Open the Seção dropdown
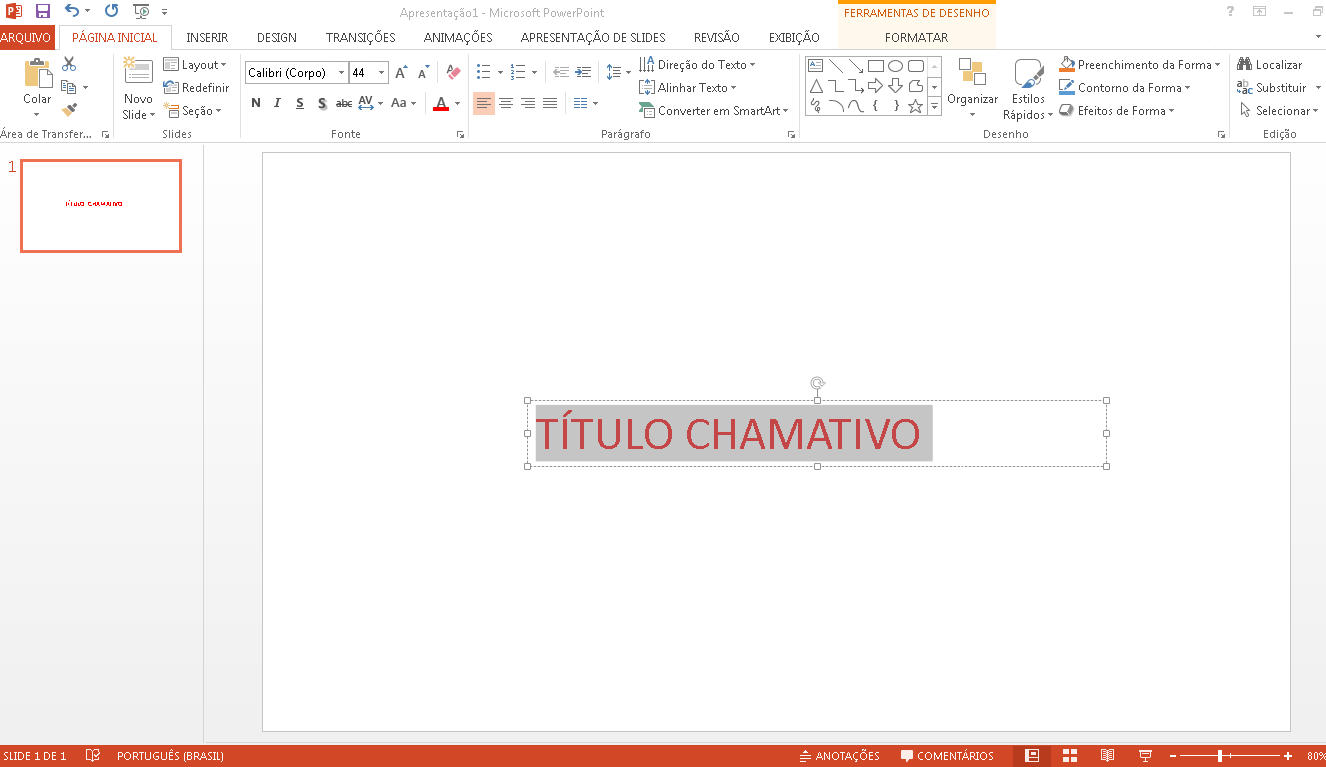The width and height of the screenshot is (1326, 767). point(192,111)
